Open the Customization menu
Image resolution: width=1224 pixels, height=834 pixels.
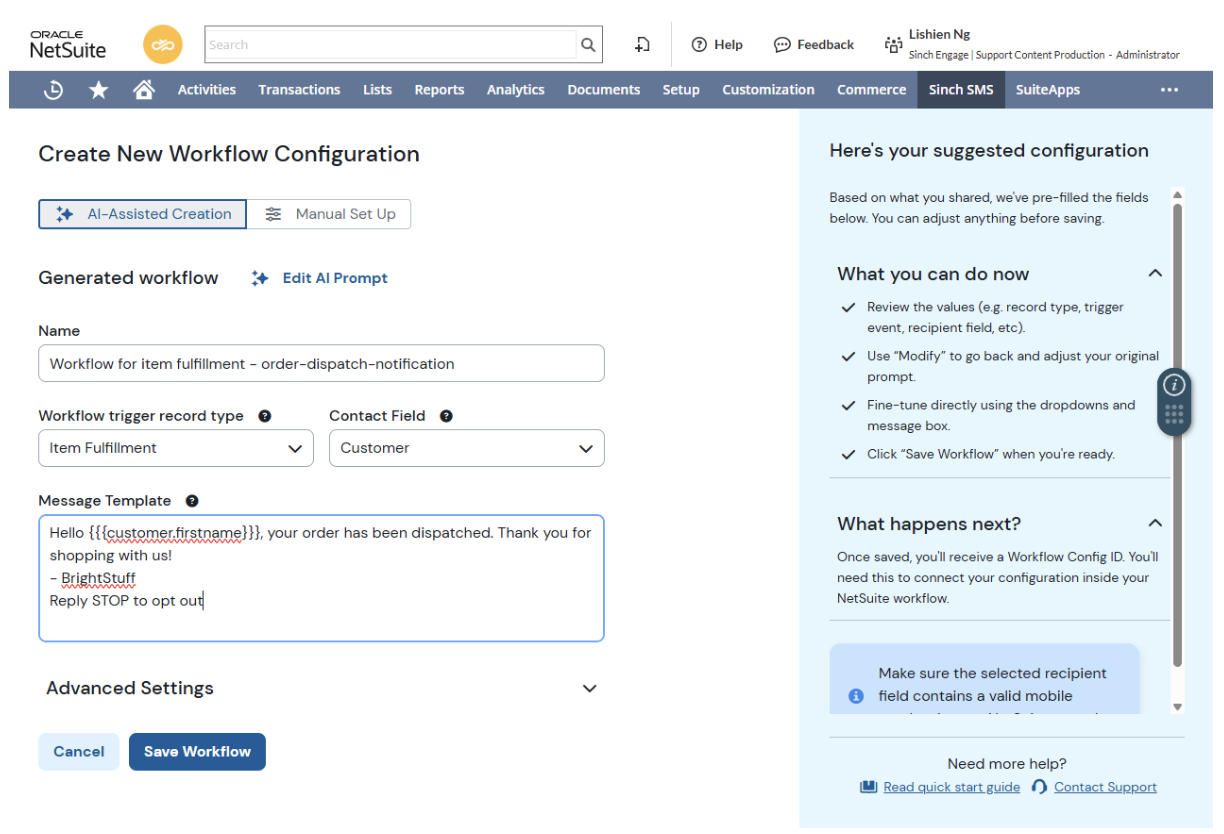(768, 90)
